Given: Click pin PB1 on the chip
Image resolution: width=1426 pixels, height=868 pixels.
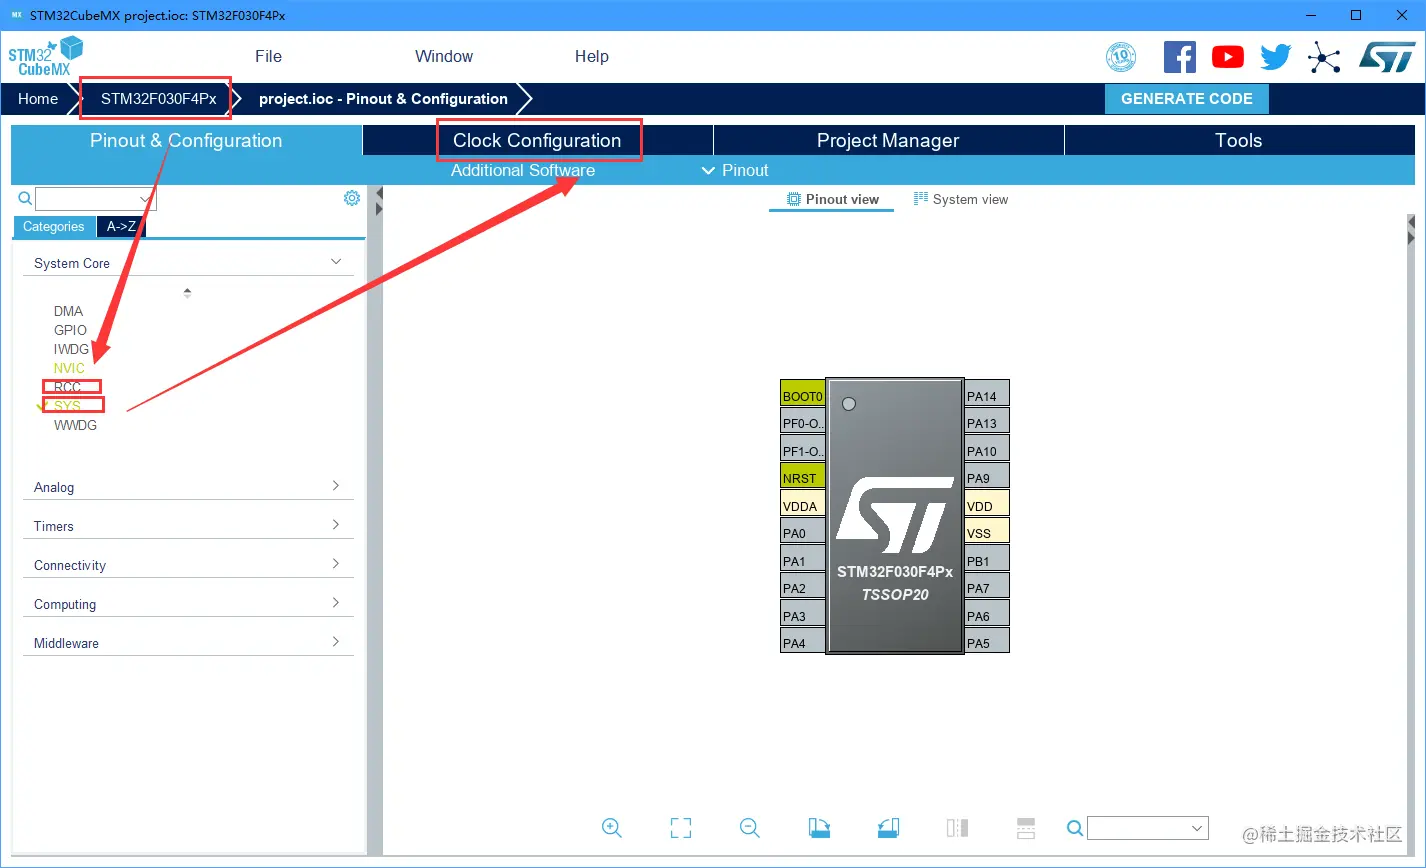Looking at the screenshot, I should (987, 558).
